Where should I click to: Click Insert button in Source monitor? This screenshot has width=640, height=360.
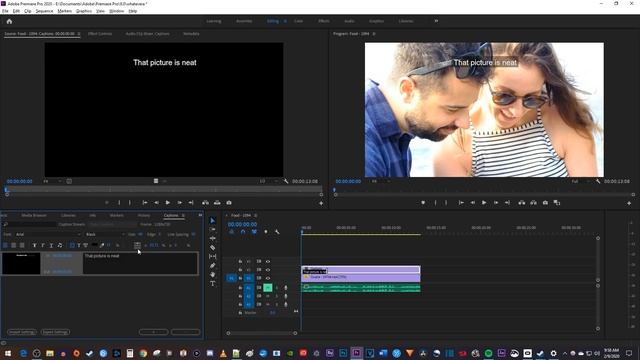(x=205, y=202)
